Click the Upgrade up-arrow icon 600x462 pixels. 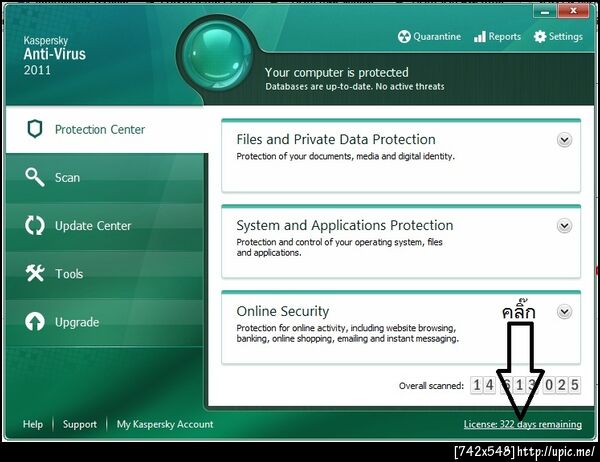pos(35,322)
